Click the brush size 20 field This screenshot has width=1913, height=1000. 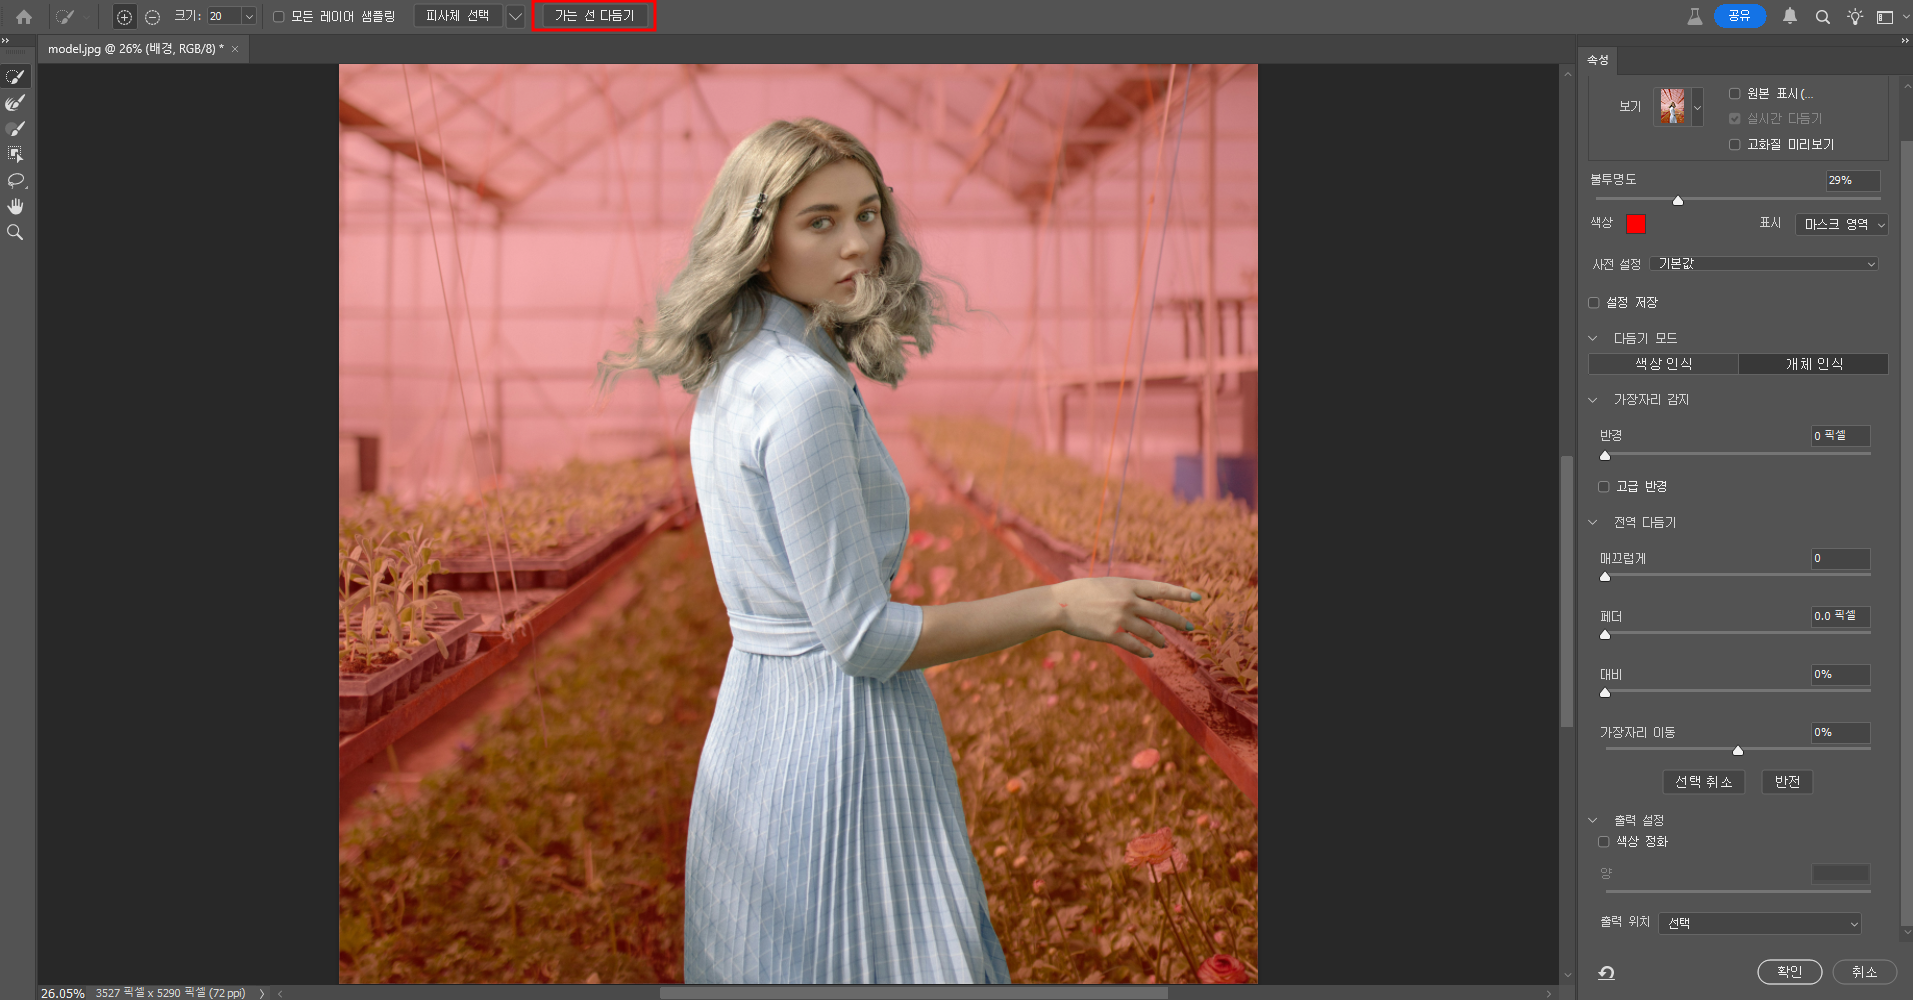click(223, 16)
